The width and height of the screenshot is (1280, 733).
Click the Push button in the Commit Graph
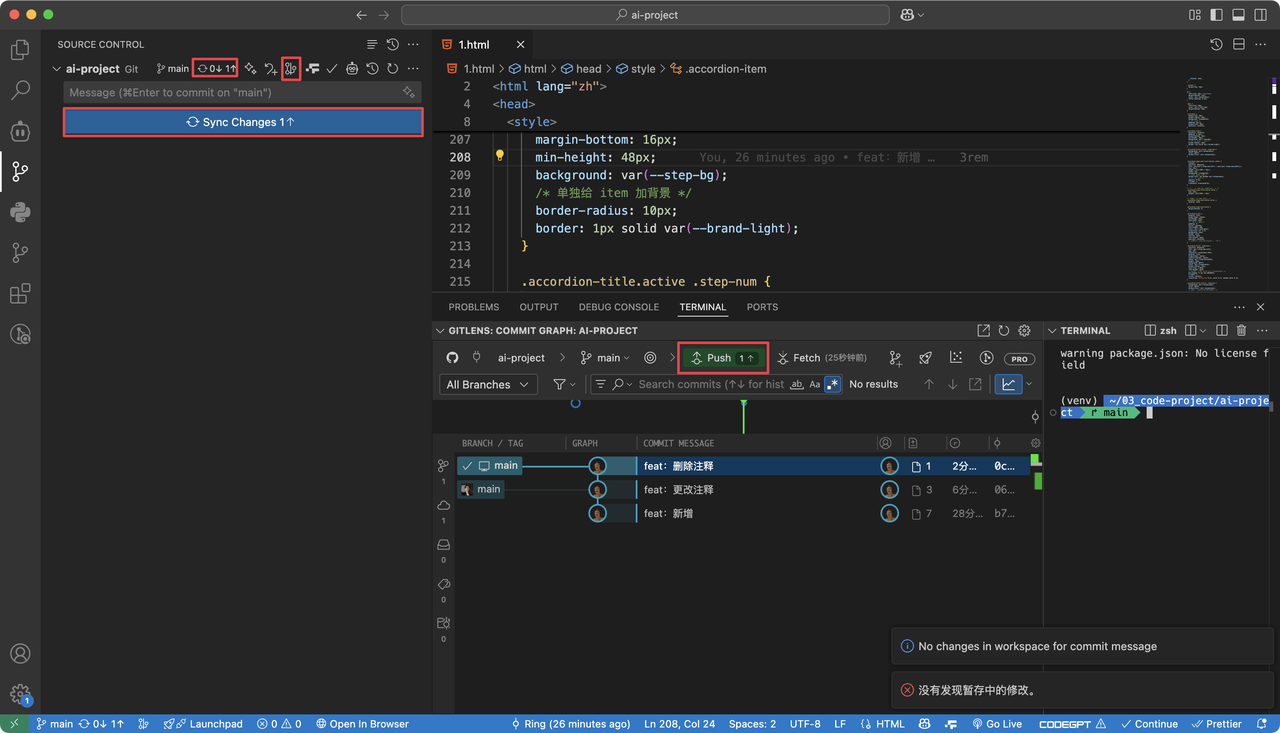(723, 358)
